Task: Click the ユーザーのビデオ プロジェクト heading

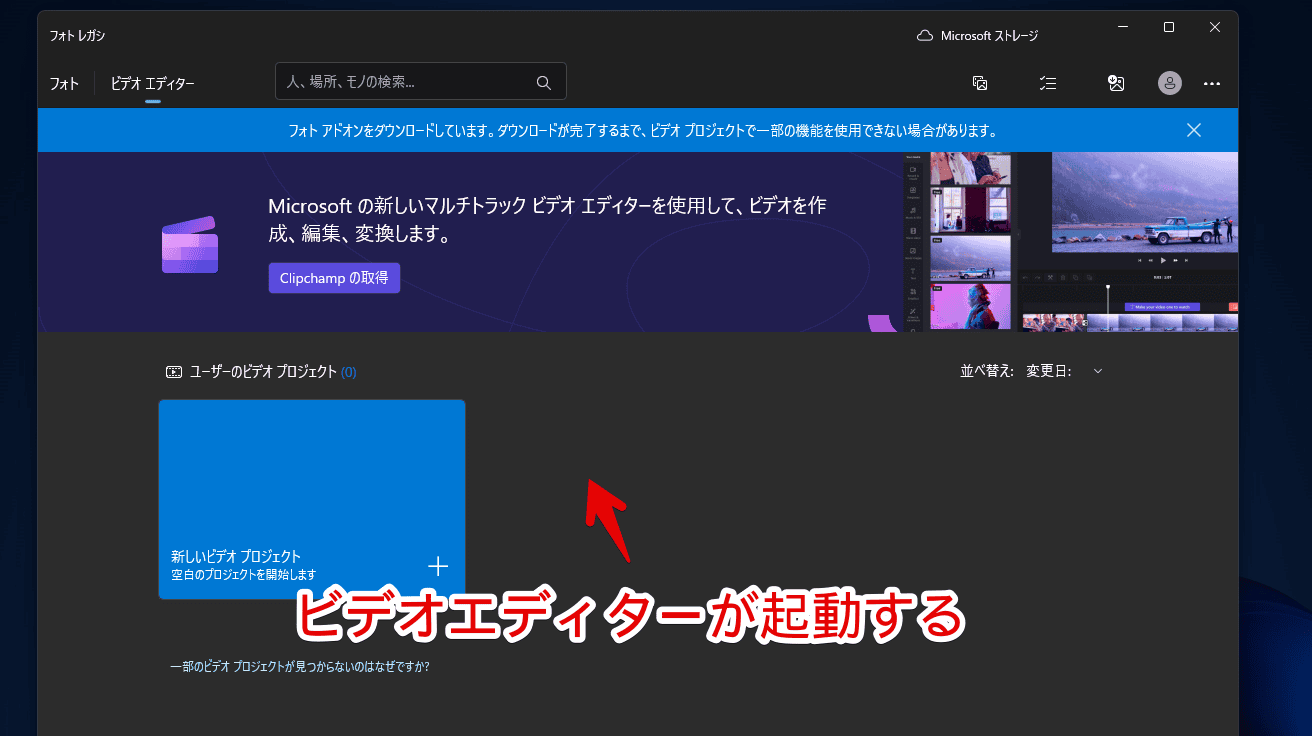Action: click(x=263, y=372)
